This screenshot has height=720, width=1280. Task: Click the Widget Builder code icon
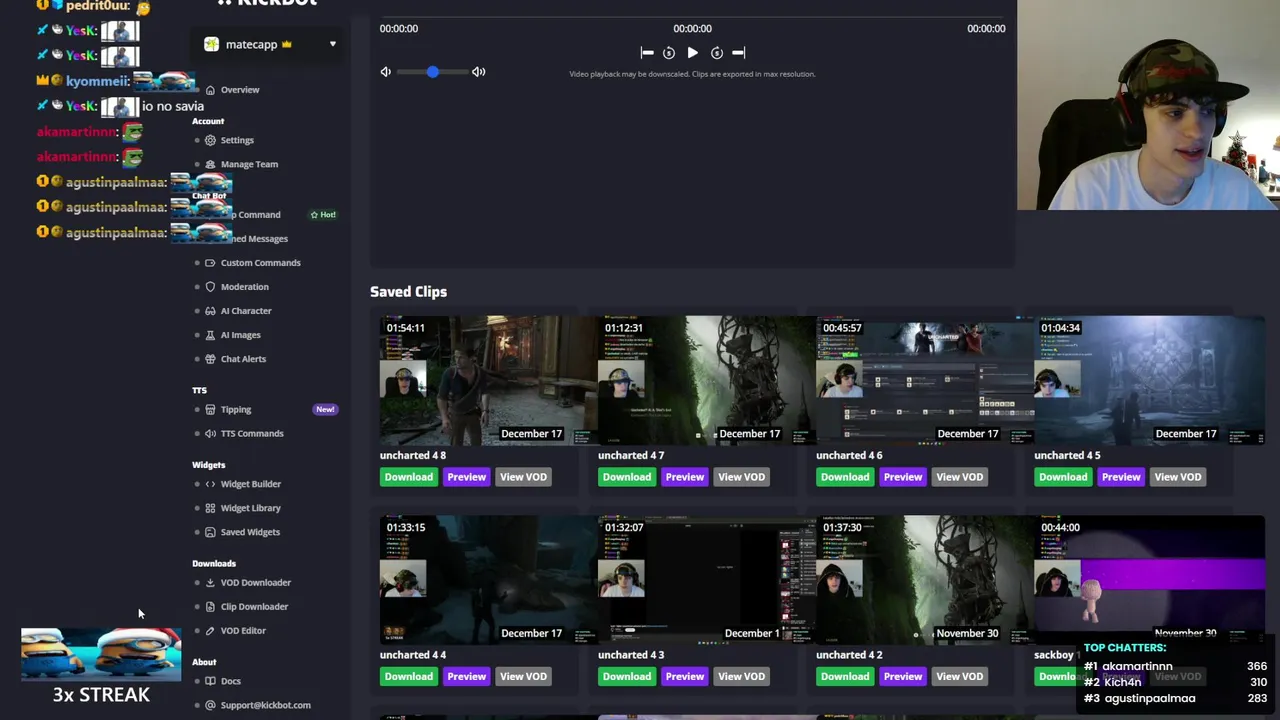click(x=210, y=484)
